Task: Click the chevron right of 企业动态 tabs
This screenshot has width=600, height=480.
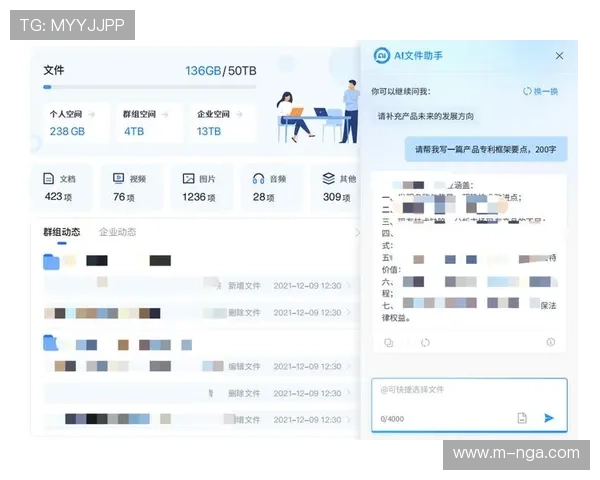Action: [x=357, y=232]
